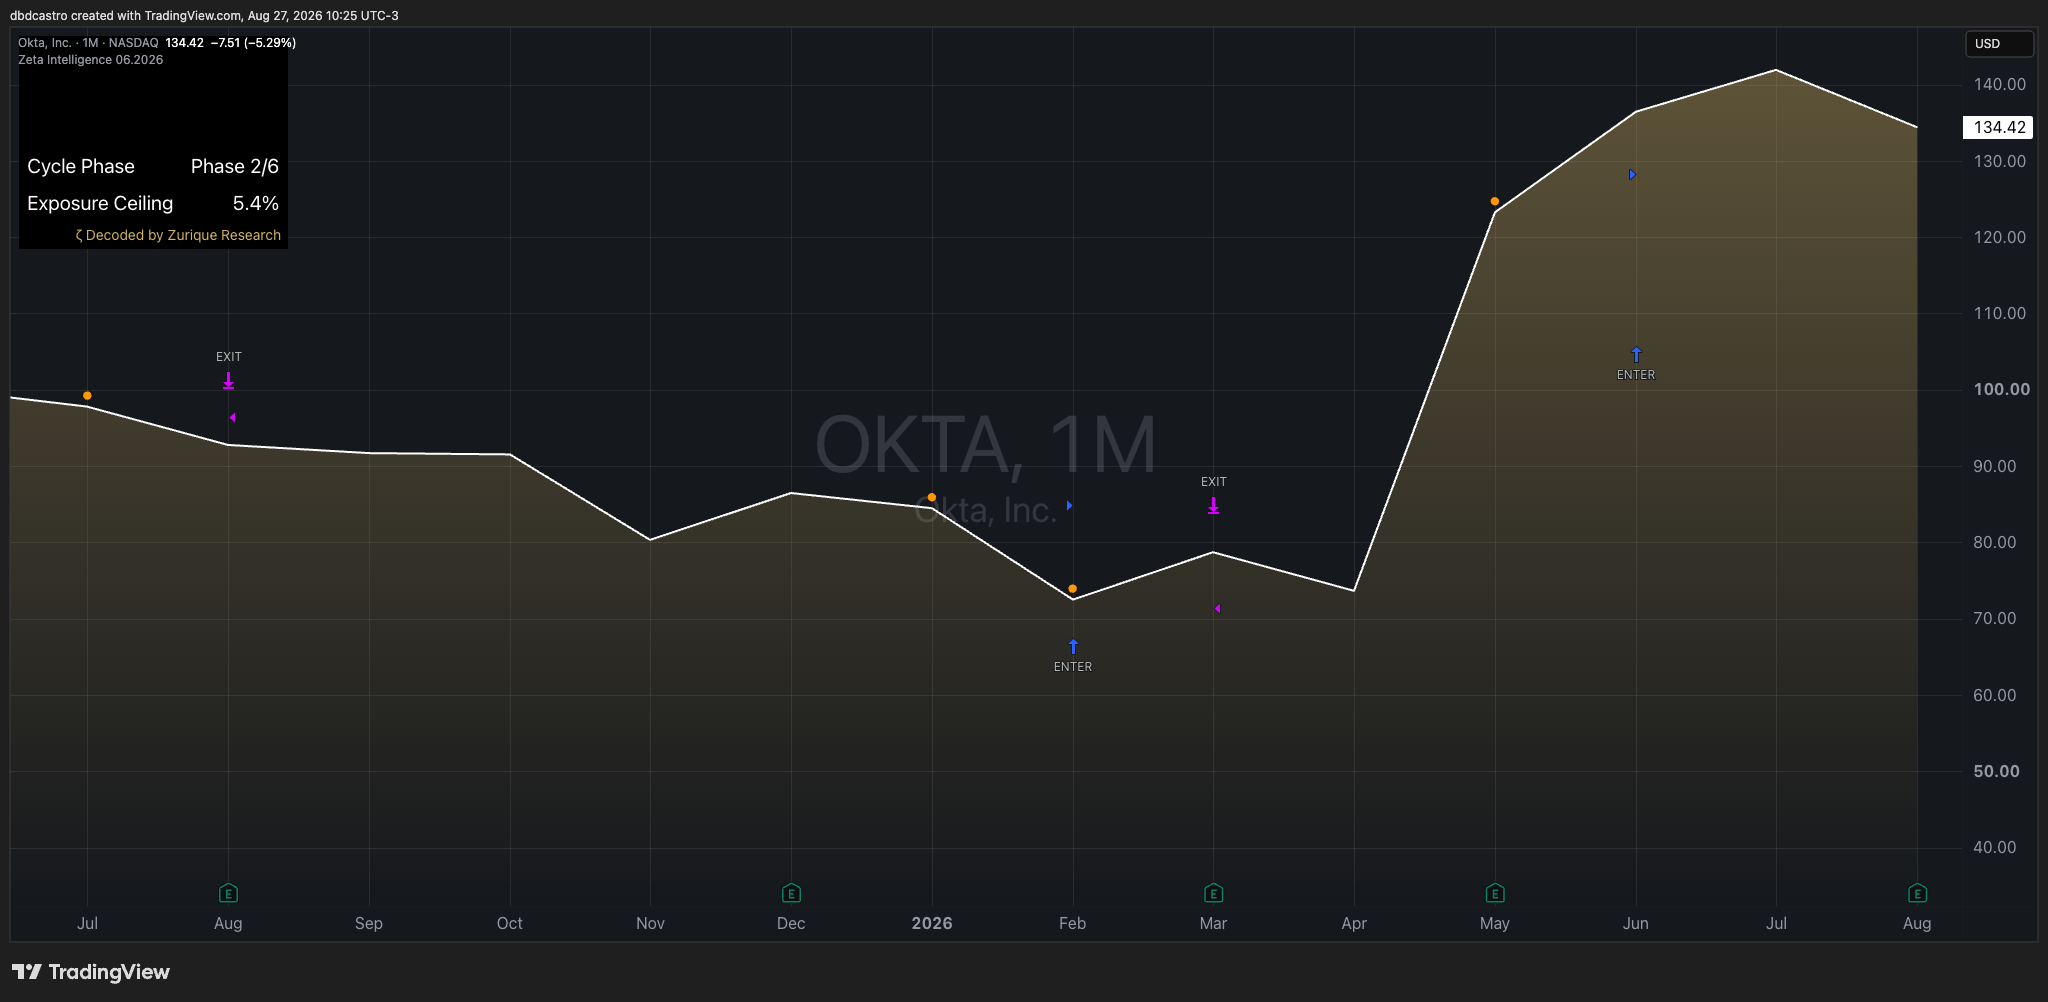Click the zeta symbol before 'Decoded by'
Viewport: 2048px width, 1002px height.
79,236
